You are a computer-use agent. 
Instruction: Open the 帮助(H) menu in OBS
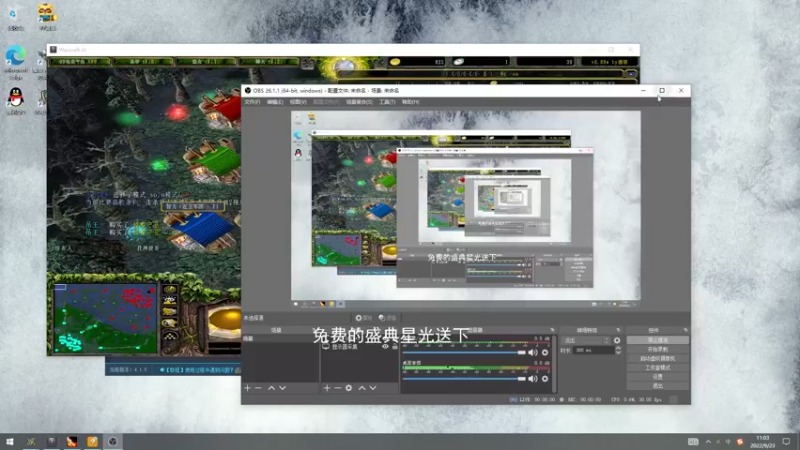(x=410, y=102)
